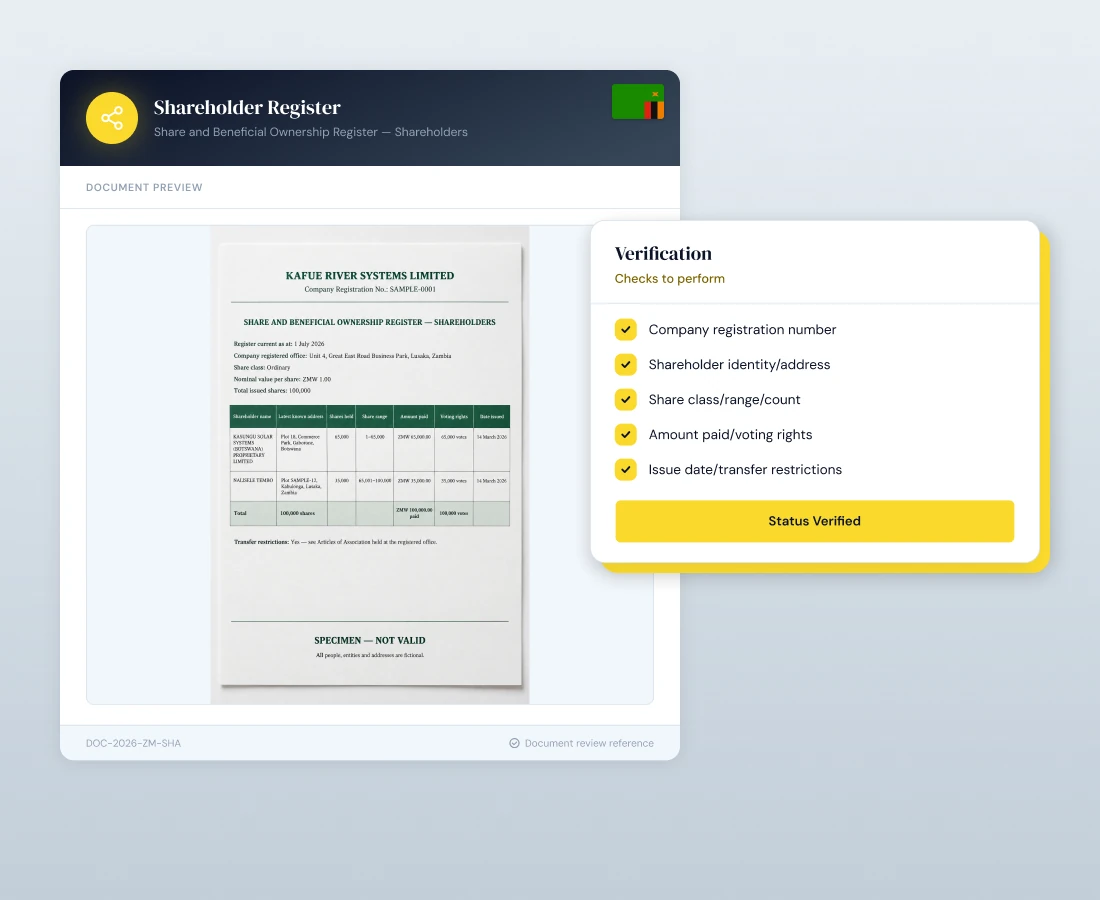Click the header subtitle about Beneficial Ownership Register
This screenshot has width=1100, height=900.
tap(311, 132)
